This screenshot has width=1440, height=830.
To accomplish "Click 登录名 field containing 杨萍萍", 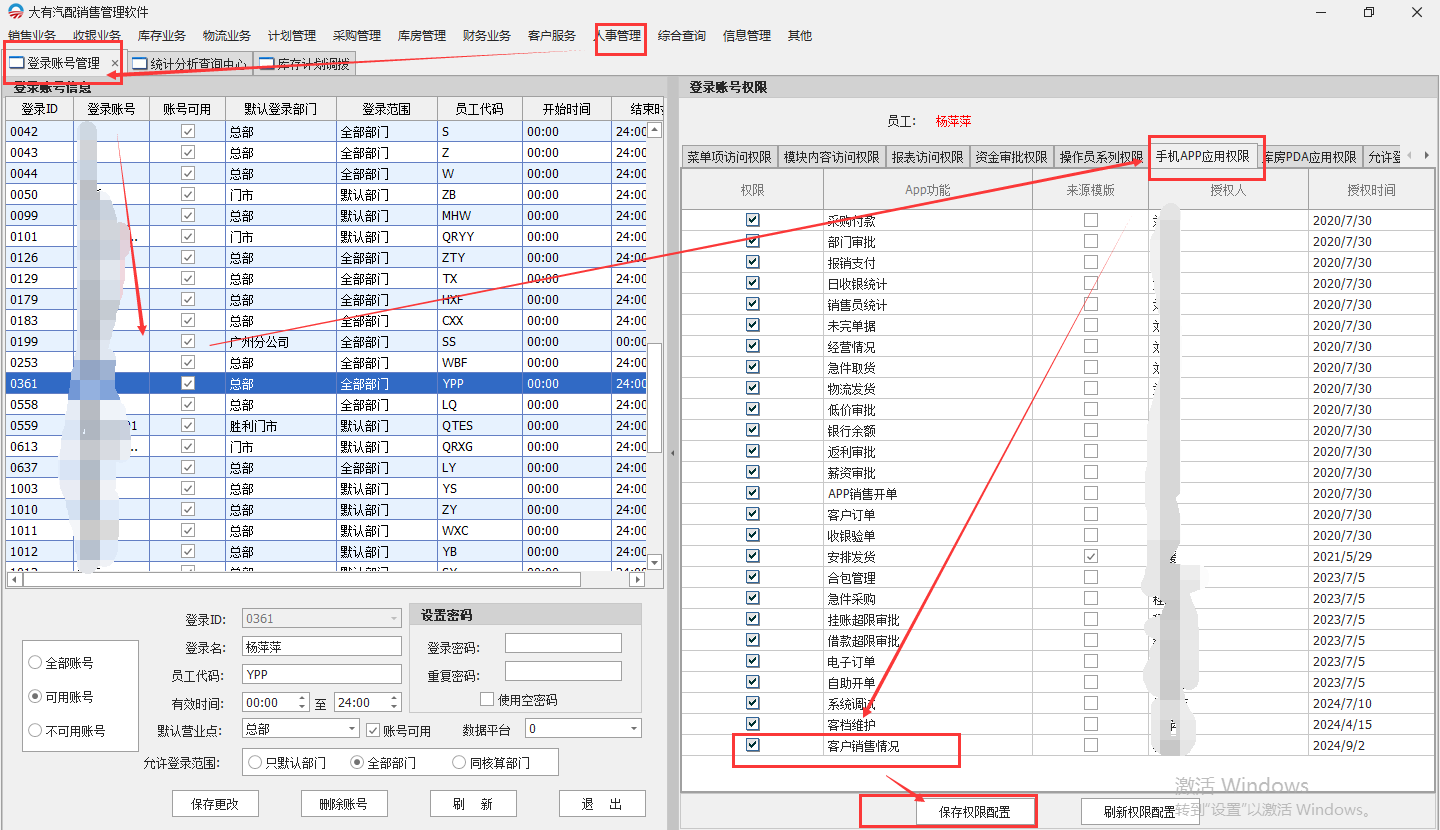I will [x=321, y=647].
